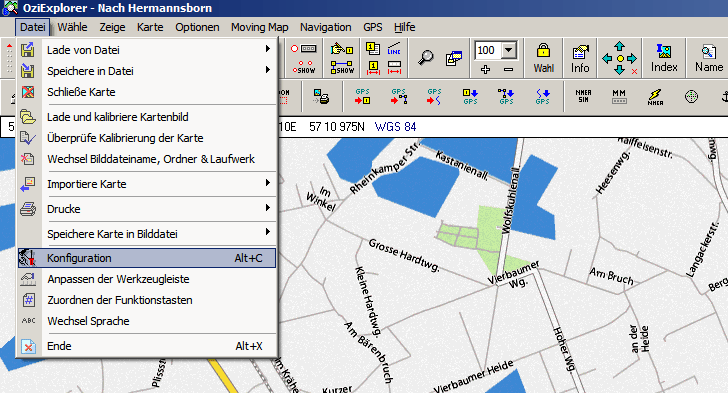Open the track point tools icon
Screen dimensions: 728x393
pos(304,48)
